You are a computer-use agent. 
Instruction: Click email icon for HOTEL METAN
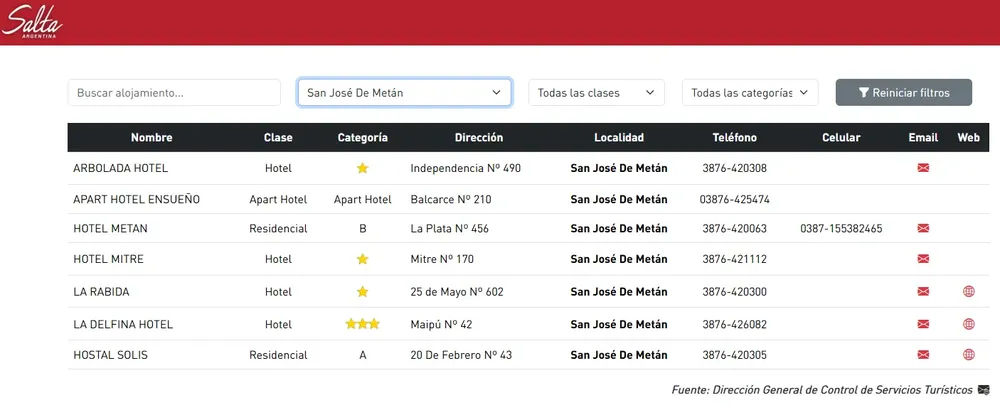point(923,229)
